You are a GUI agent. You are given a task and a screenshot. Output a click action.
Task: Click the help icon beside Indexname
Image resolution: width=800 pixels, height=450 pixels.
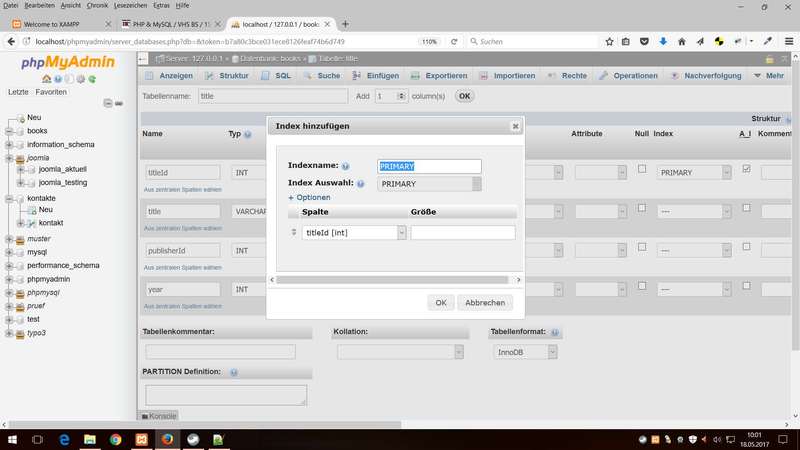pos(345,167)
